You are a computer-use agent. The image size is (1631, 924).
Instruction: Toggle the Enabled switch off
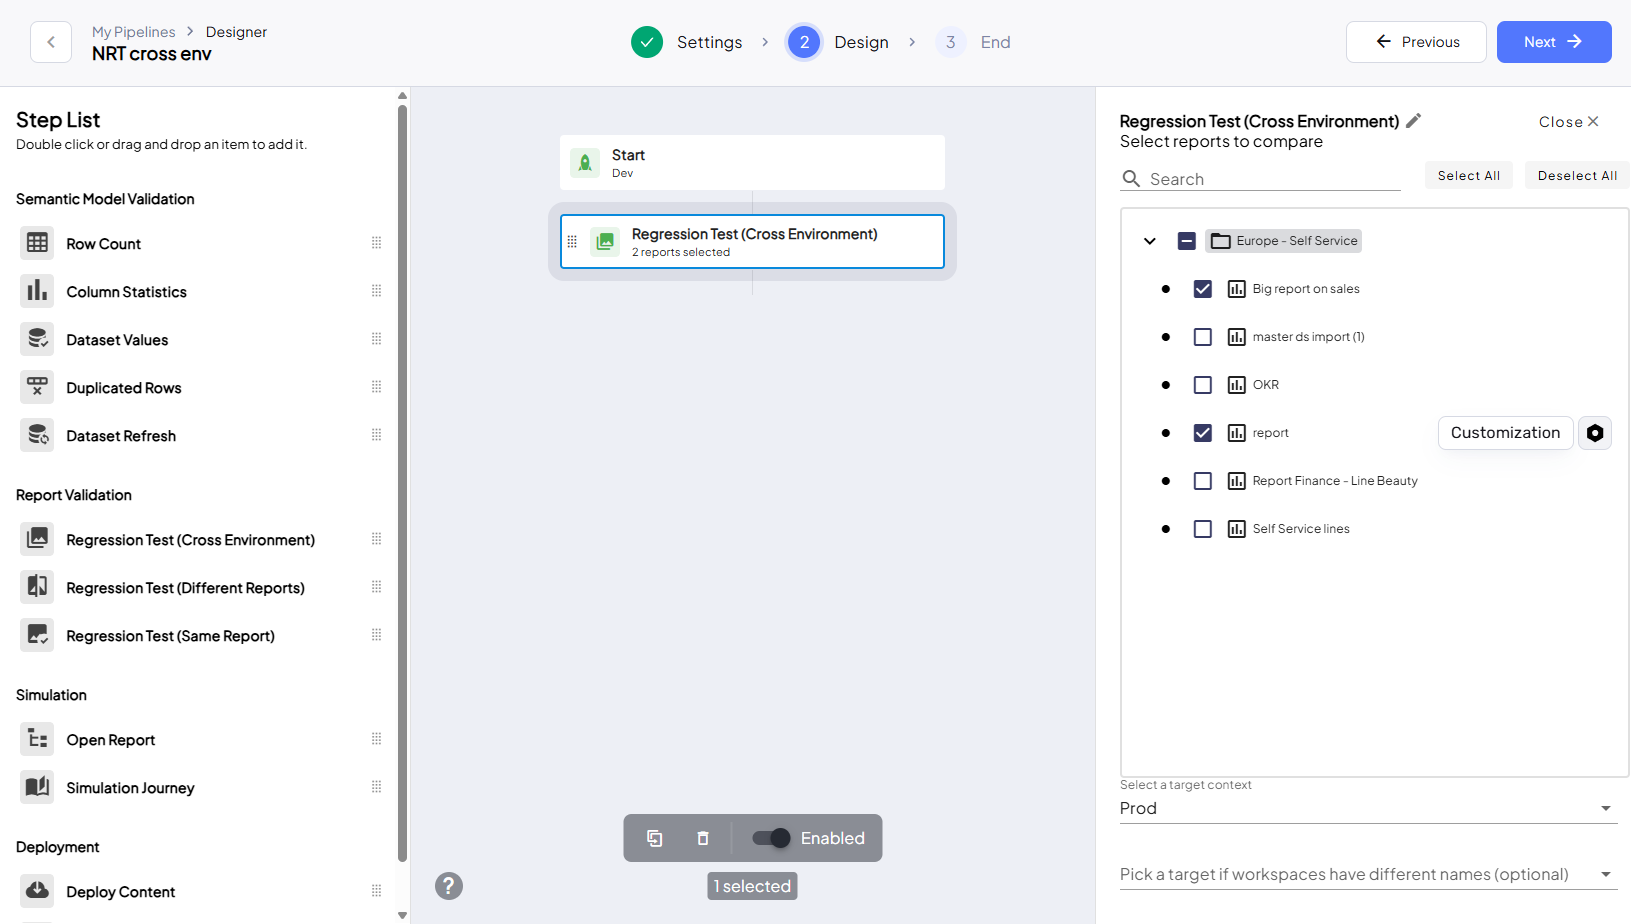(771, 838)
